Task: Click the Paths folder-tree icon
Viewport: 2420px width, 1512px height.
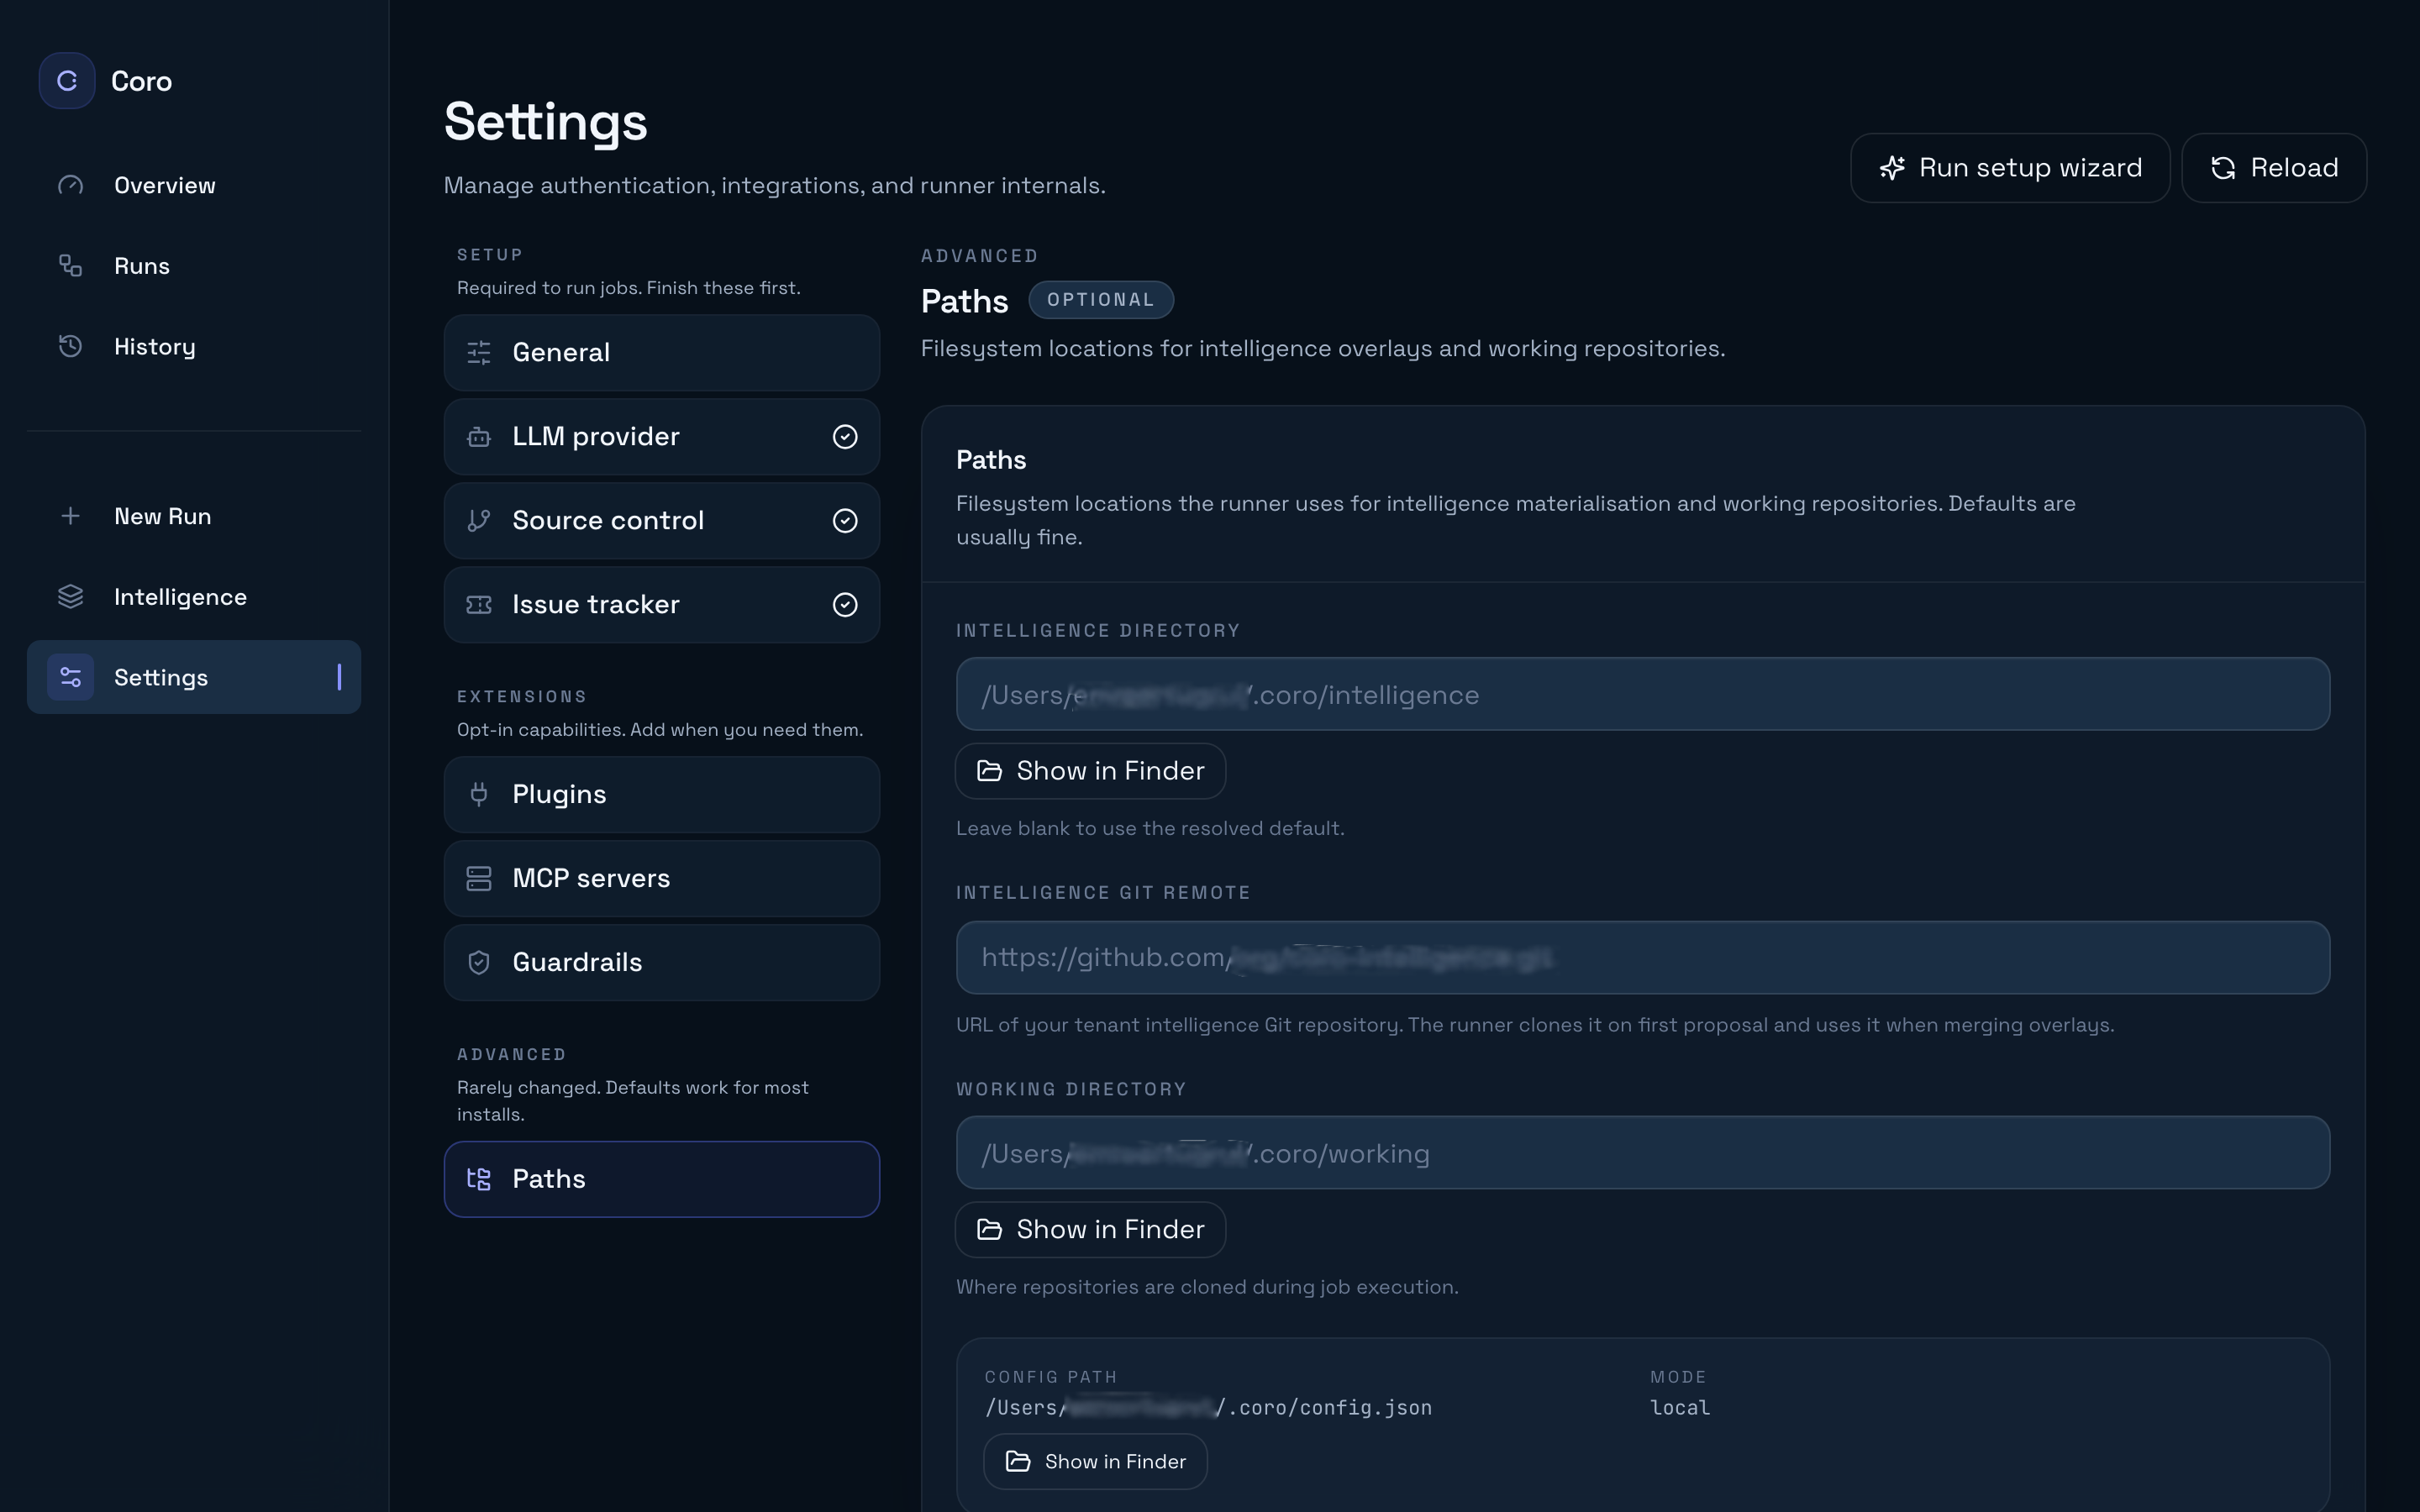Action: pos(479,1179)
